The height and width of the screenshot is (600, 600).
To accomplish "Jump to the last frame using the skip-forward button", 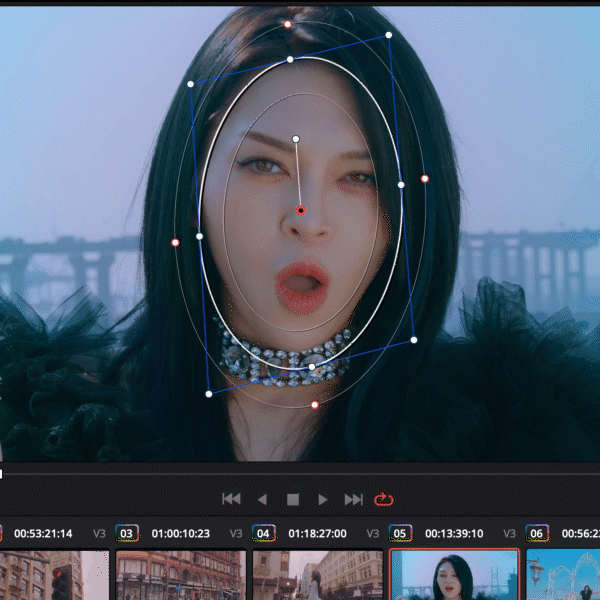I will (354, 499).
